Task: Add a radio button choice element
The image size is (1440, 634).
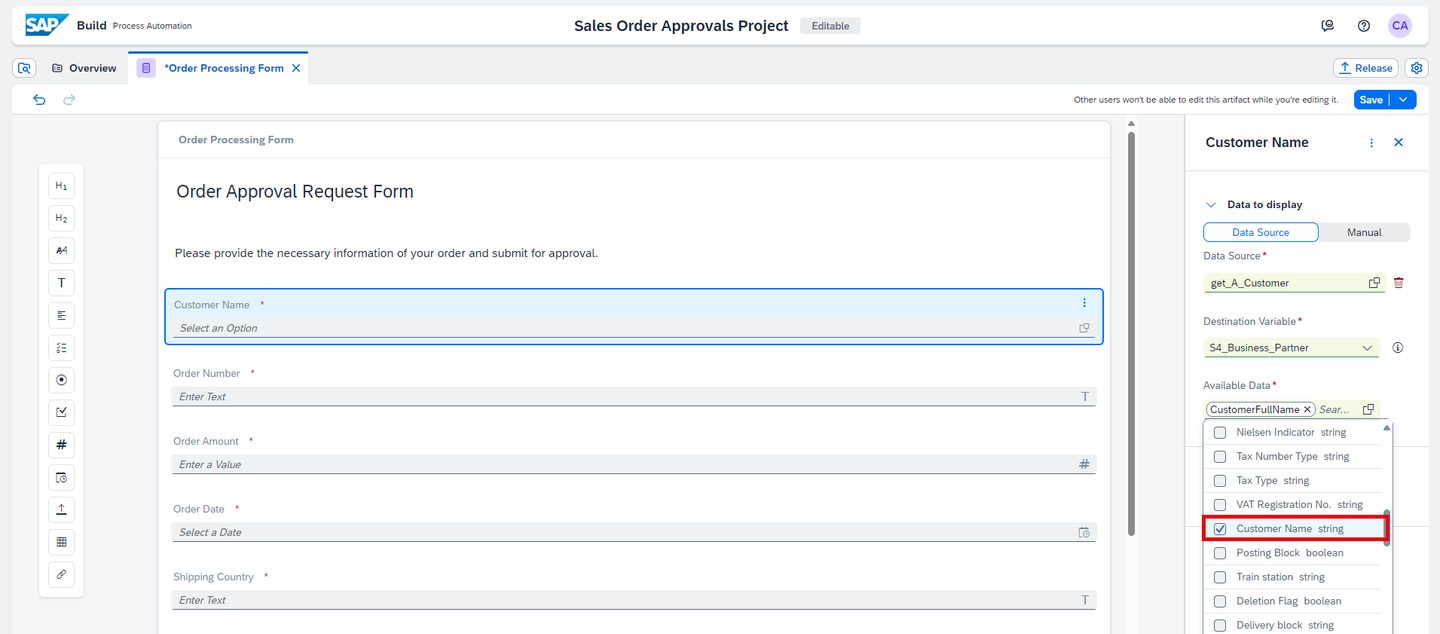Action: 61,380
